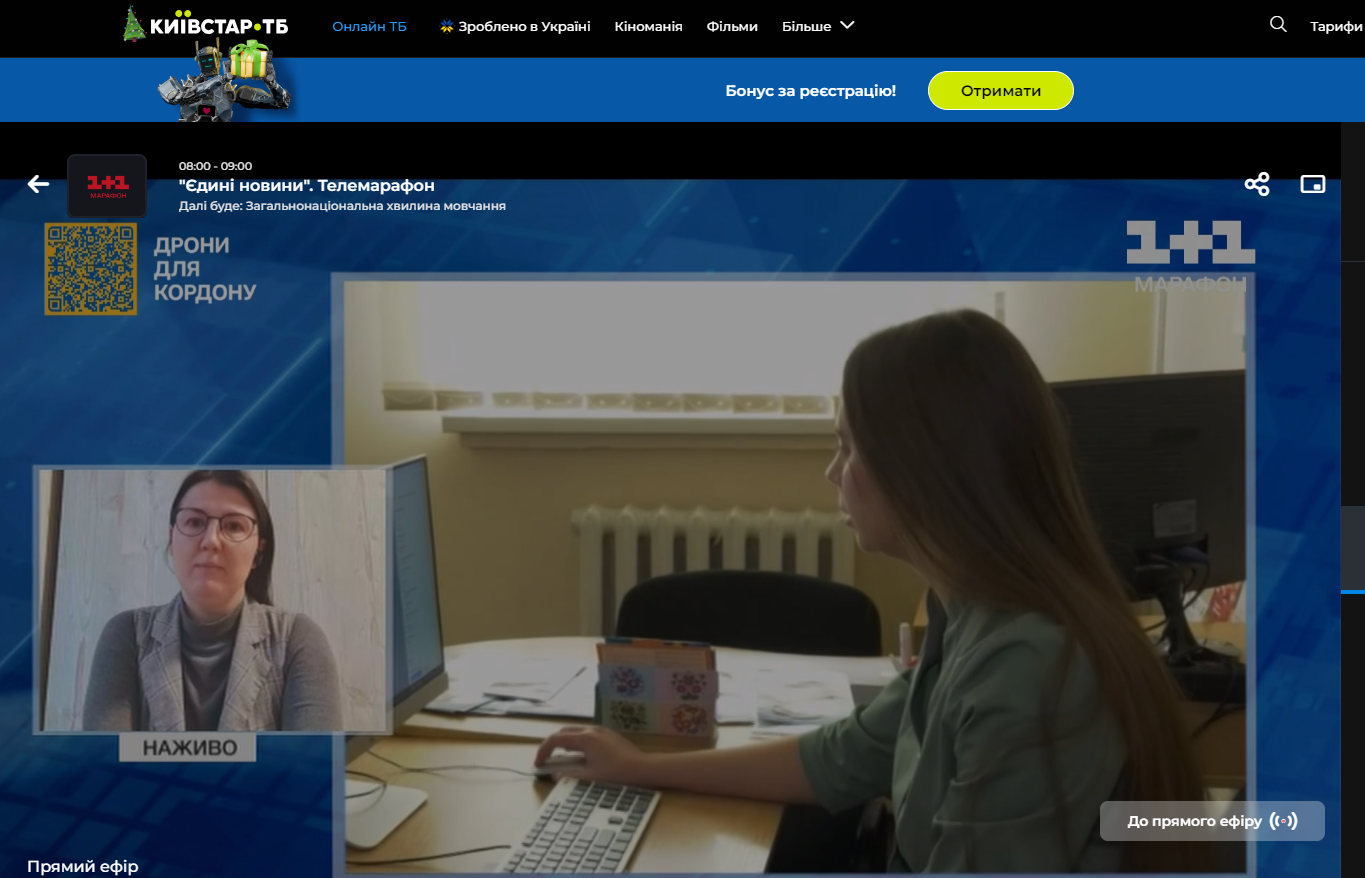The height and width of the screenshot is (878, 1365).
Task: Open the search magnifier icon
Action: (x=1278, y=25)
